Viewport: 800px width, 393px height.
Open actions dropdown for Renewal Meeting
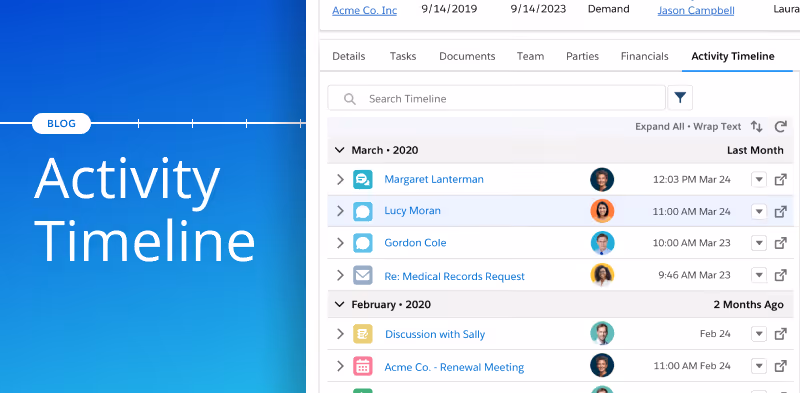759,366
